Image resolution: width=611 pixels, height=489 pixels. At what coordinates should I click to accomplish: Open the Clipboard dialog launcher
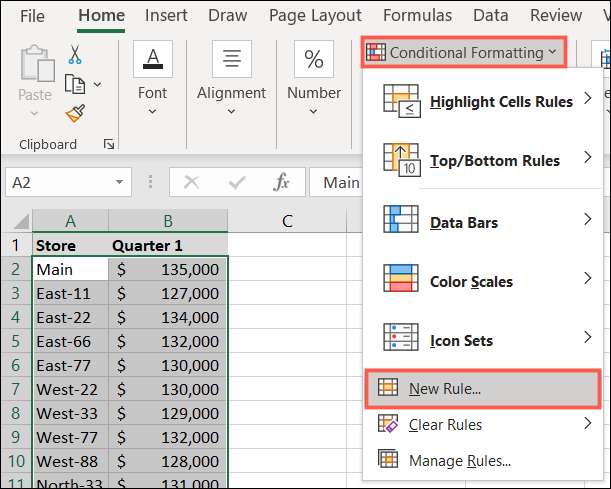[108, 145]
